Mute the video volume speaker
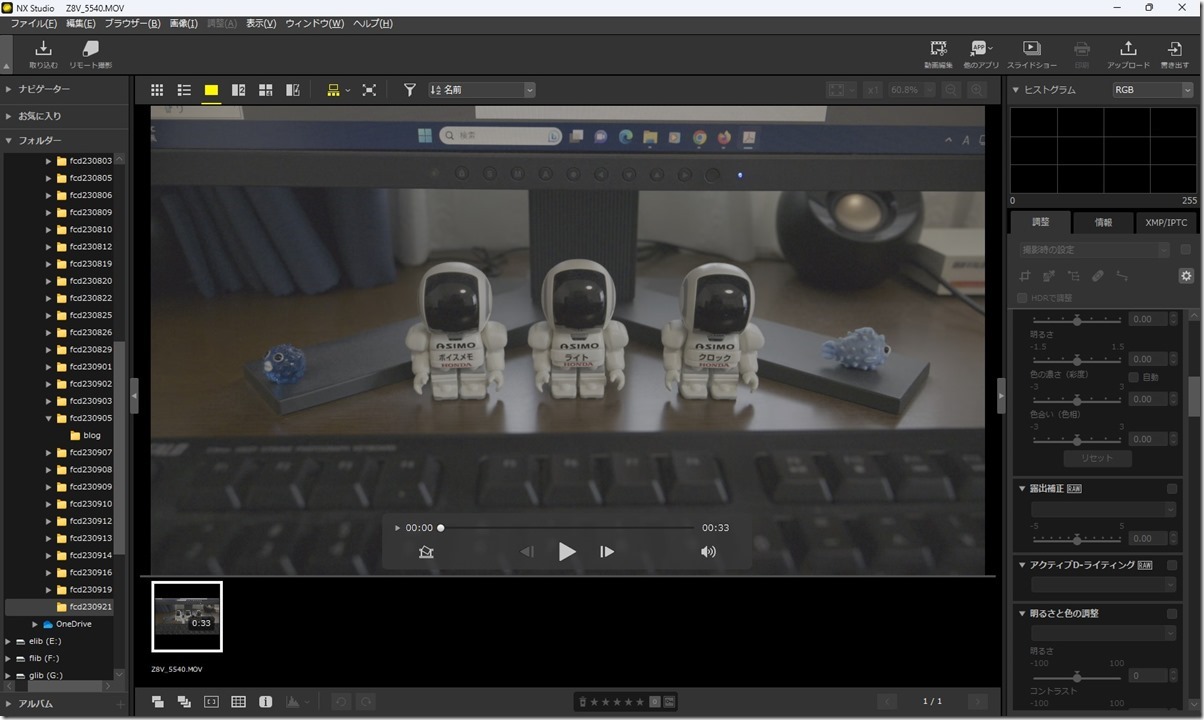 point(708,551)
